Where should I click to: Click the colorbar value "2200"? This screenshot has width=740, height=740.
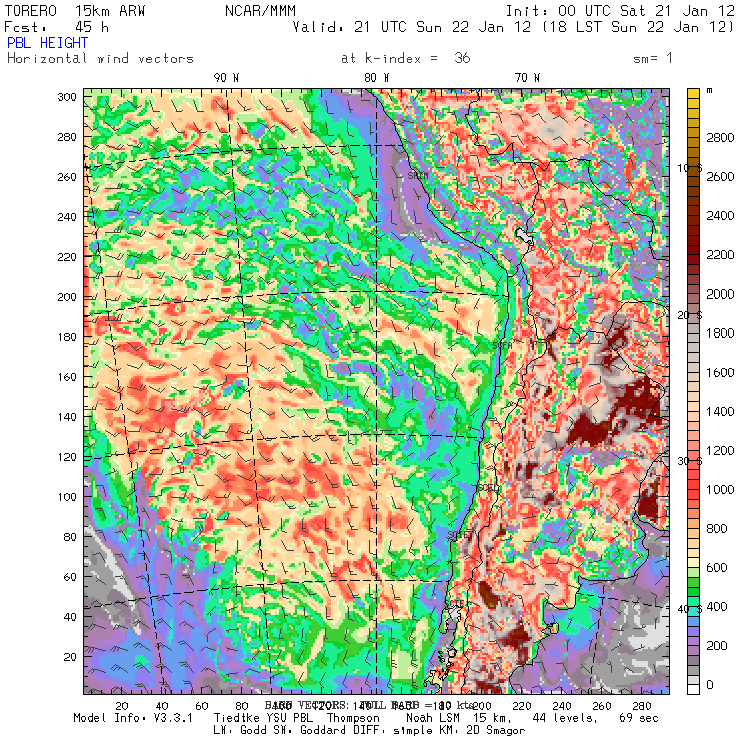[720, 255]
